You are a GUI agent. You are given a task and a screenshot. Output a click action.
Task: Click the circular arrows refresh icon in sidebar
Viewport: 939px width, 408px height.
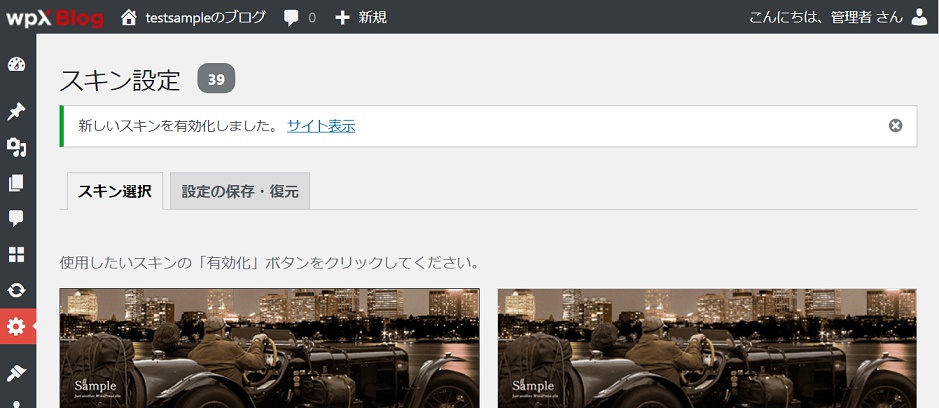(x=16, y=290)
